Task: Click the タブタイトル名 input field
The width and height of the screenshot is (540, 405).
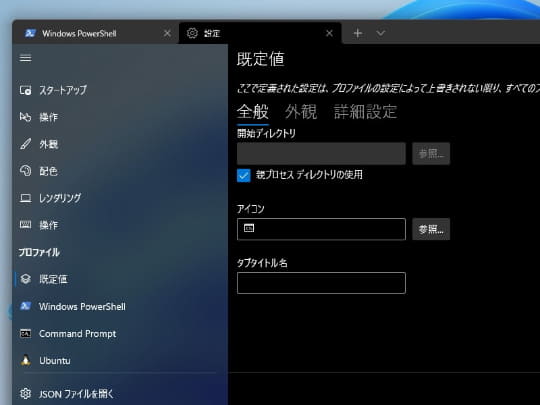Action: coord(321,283)
